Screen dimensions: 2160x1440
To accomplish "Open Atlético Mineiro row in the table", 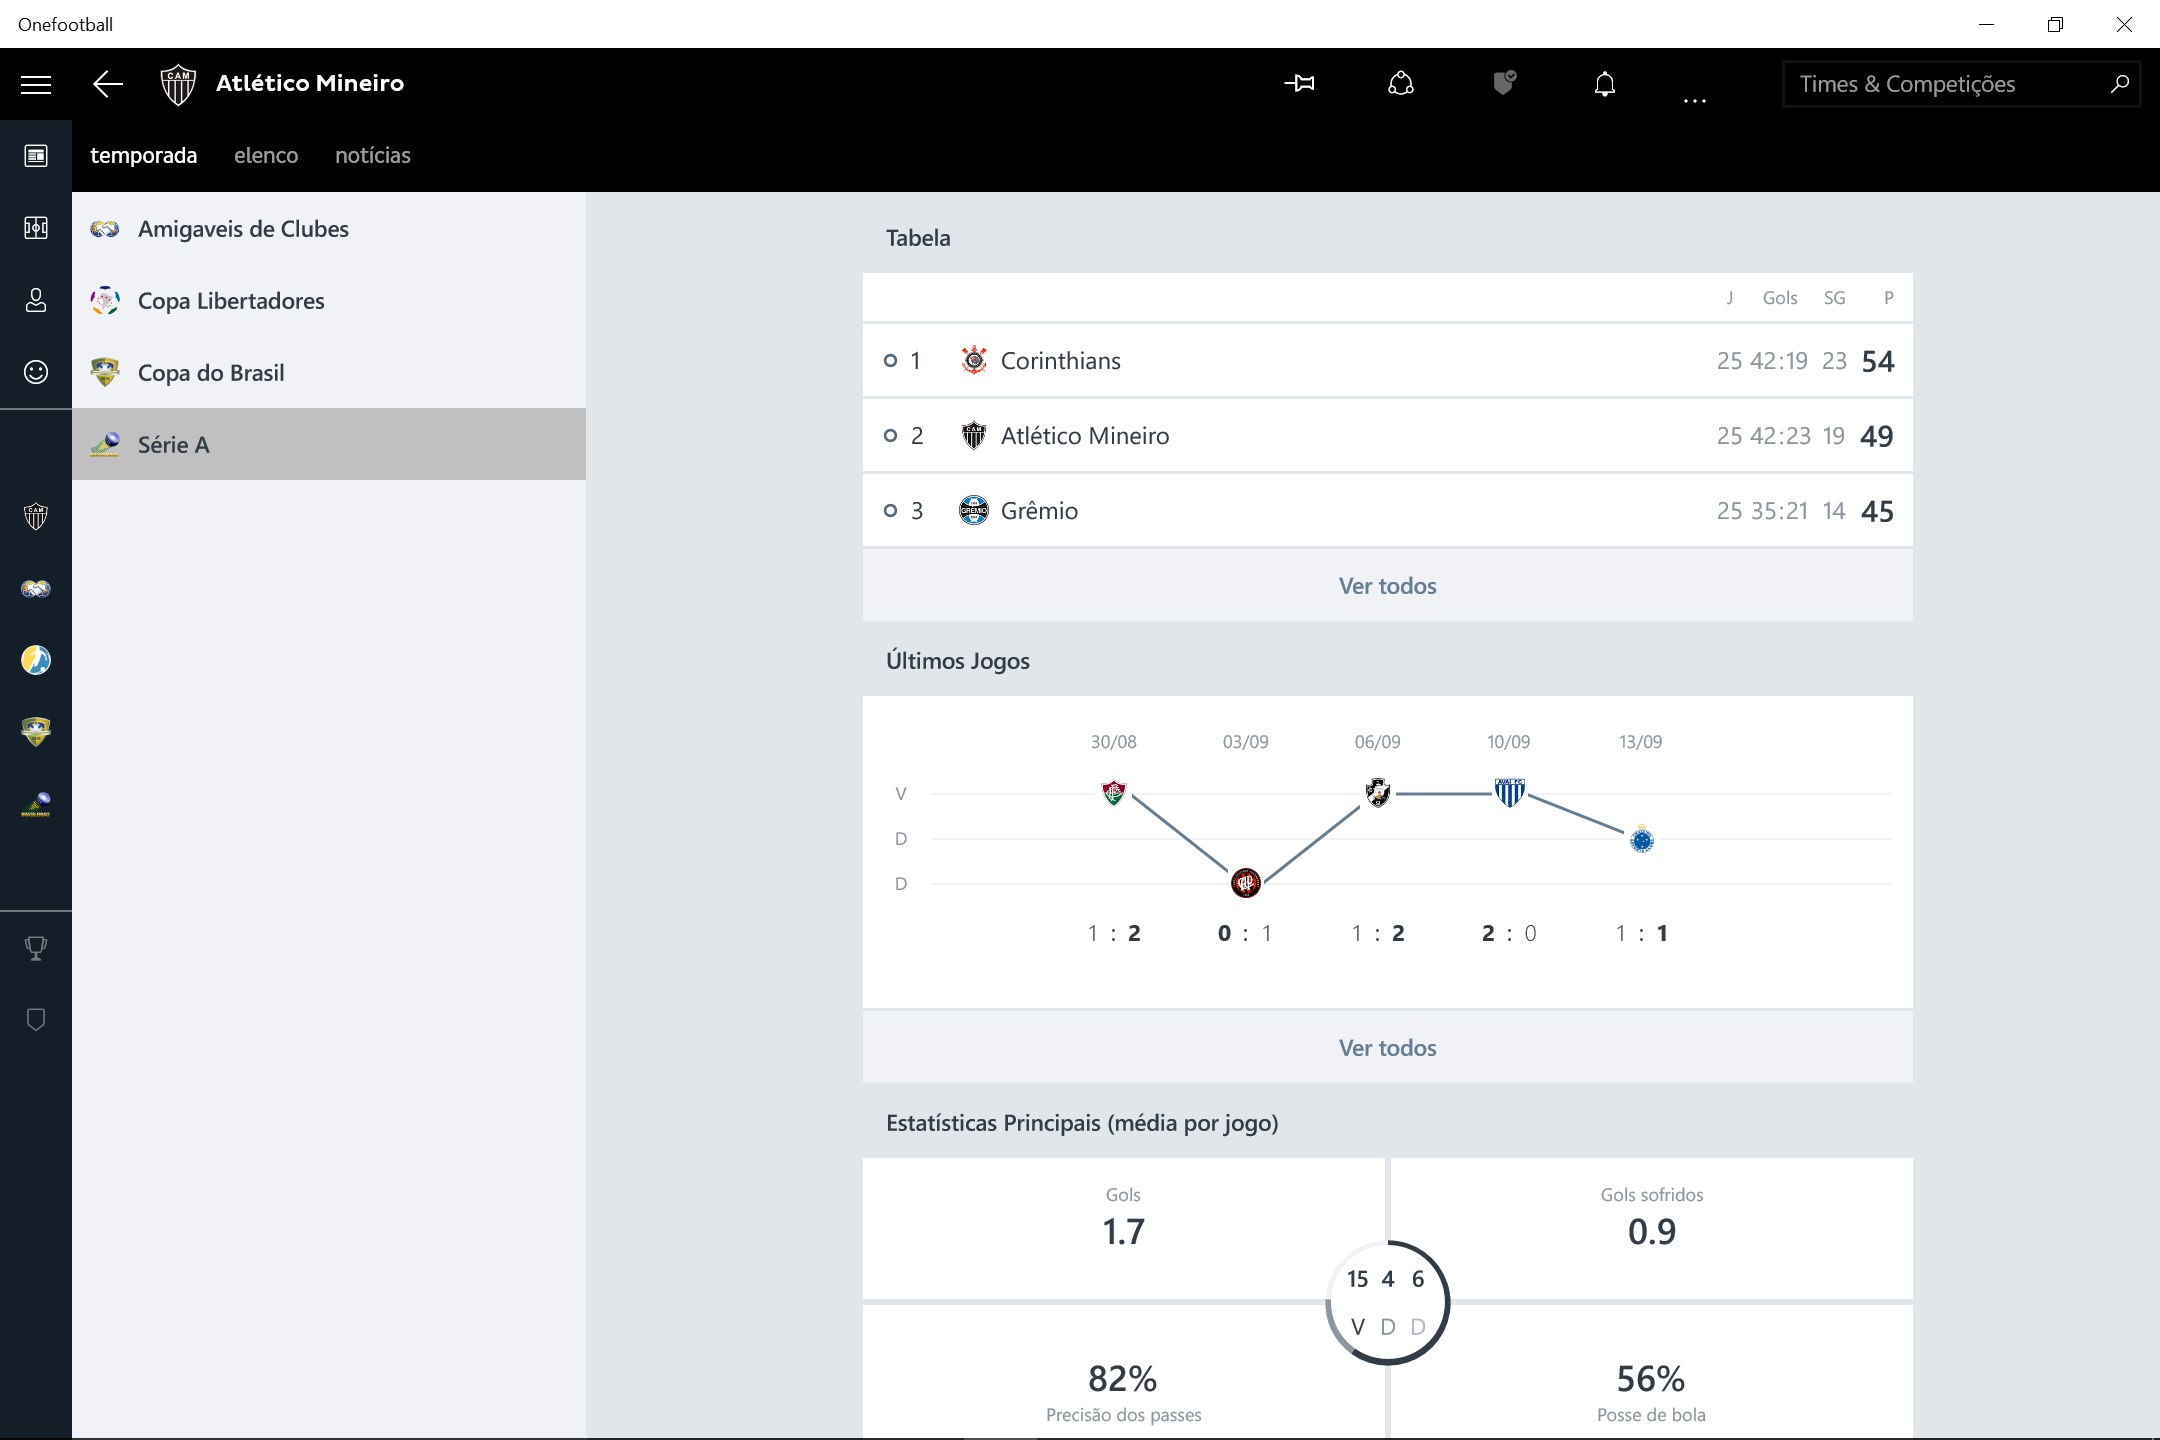I will (1388, 435).
